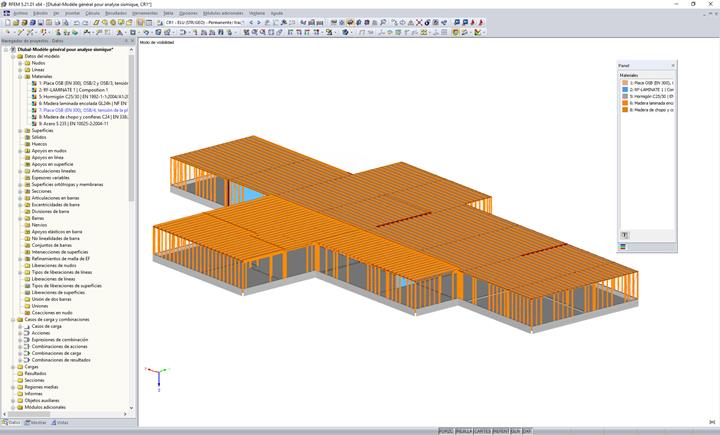
Task: Select Secciones item under Datos del modelo
Action: [41, 192]
